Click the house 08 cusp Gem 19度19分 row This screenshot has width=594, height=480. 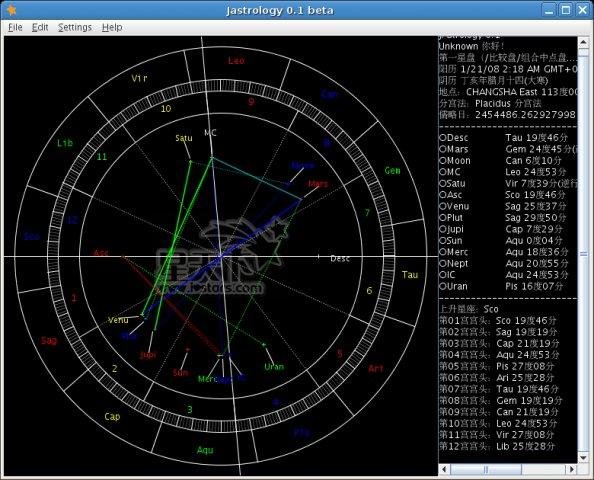pos(501,400)
